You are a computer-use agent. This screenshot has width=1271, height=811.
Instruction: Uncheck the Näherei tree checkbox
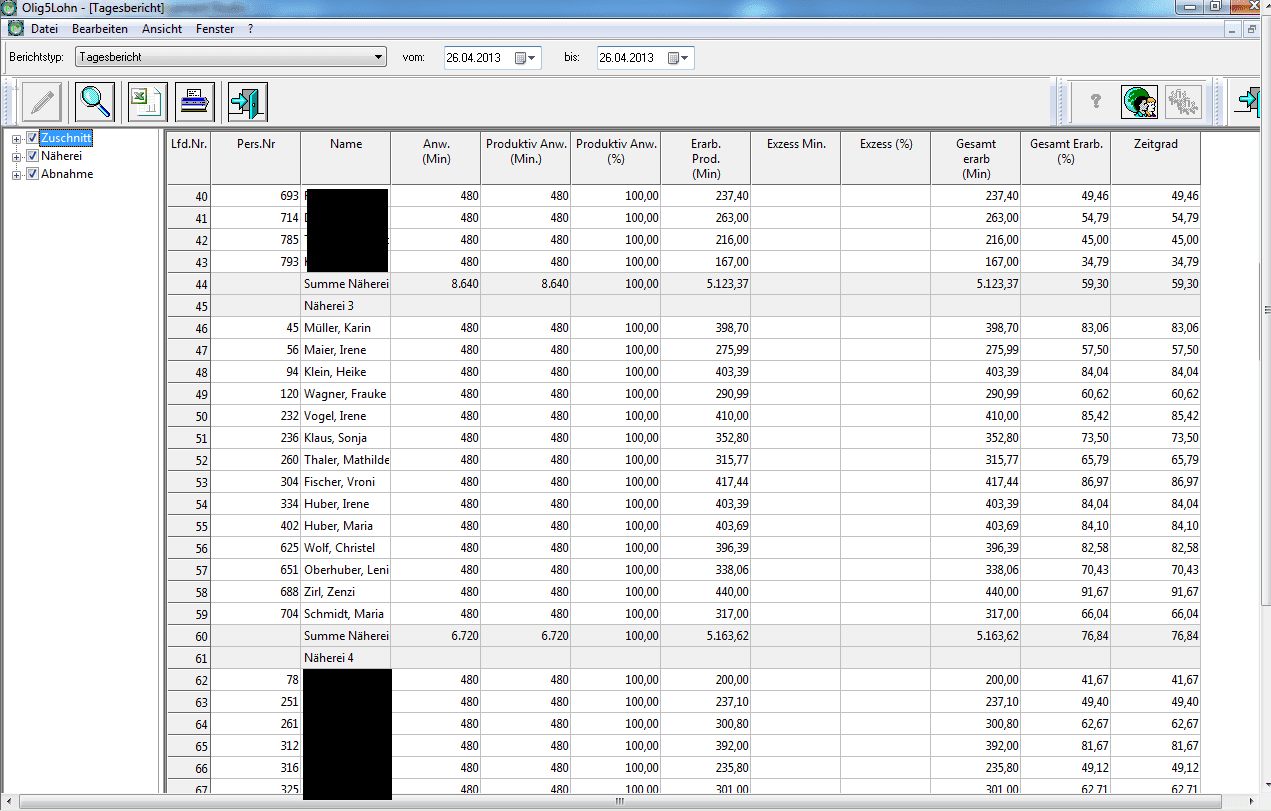(32, 156)
